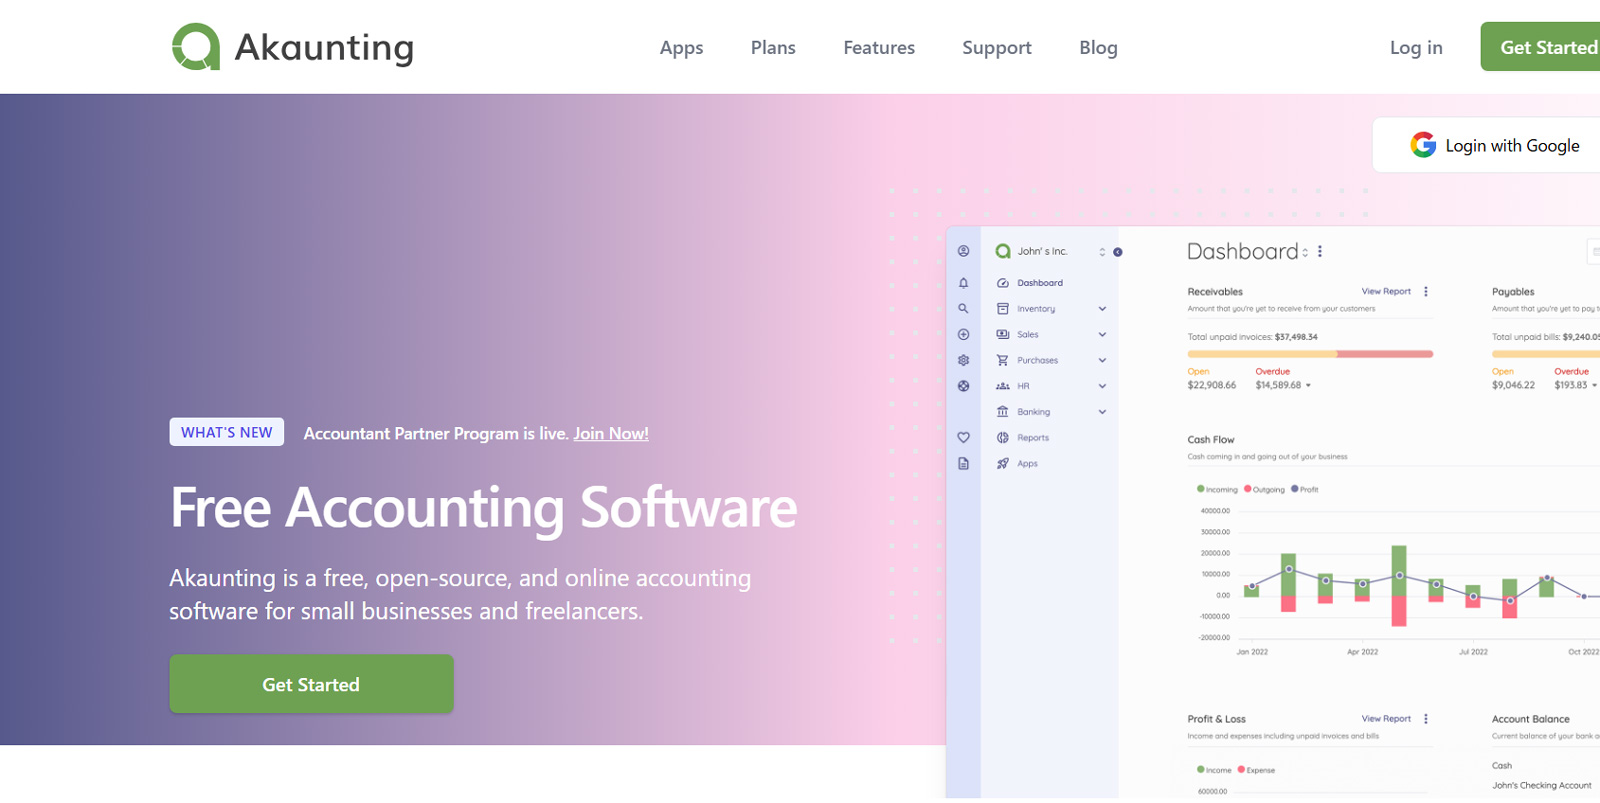Open the three-dot menu beside Dashboard title
1600x803 pixels.
click(1320, 252)
